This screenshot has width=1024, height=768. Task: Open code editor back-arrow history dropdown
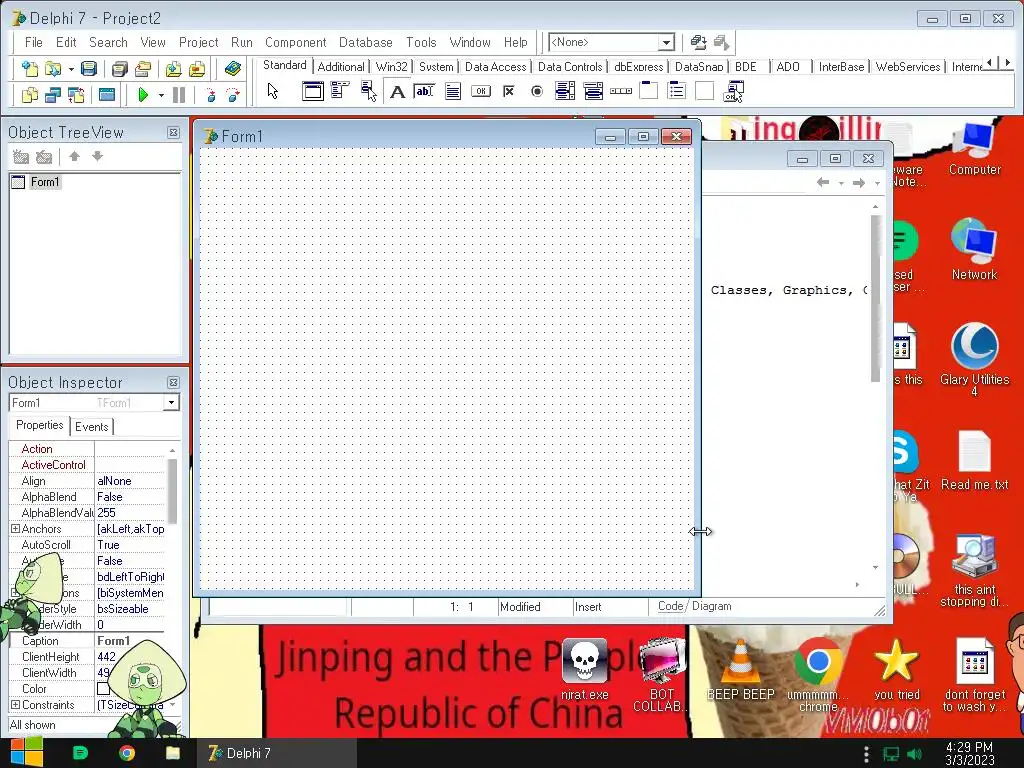pos(841,184)
